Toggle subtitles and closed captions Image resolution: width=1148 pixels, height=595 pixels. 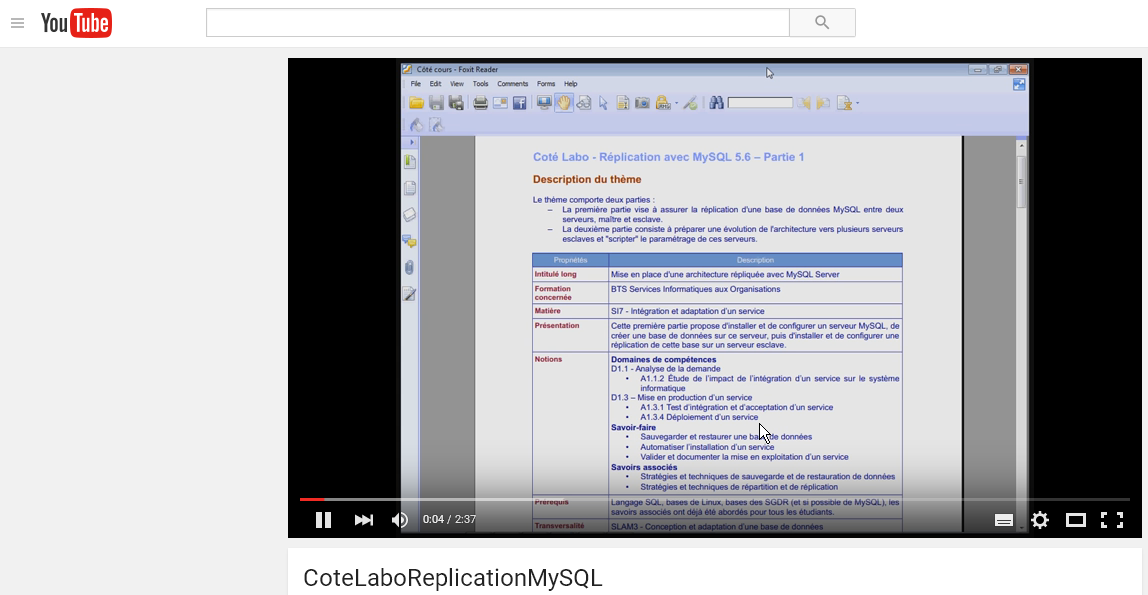click(1004, 520)
